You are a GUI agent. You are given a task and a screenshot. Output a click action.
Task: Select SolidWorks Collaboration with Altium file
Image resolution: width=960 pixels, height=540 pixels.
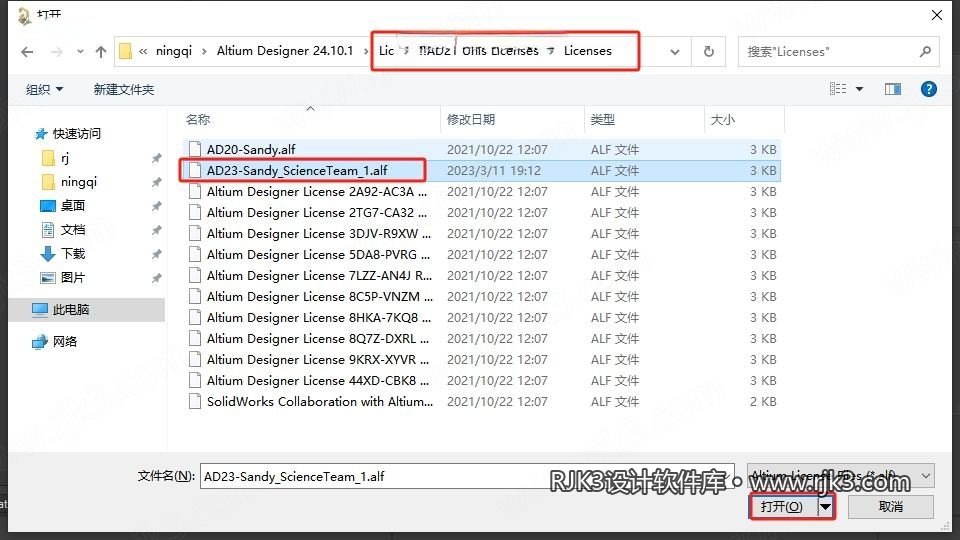[x=481, y=401]
